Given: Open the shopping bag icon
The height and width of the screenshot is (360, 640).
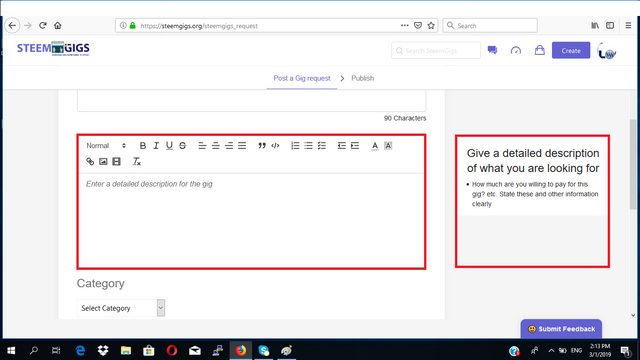Looking at the screenshot, I should pos(540,50).
